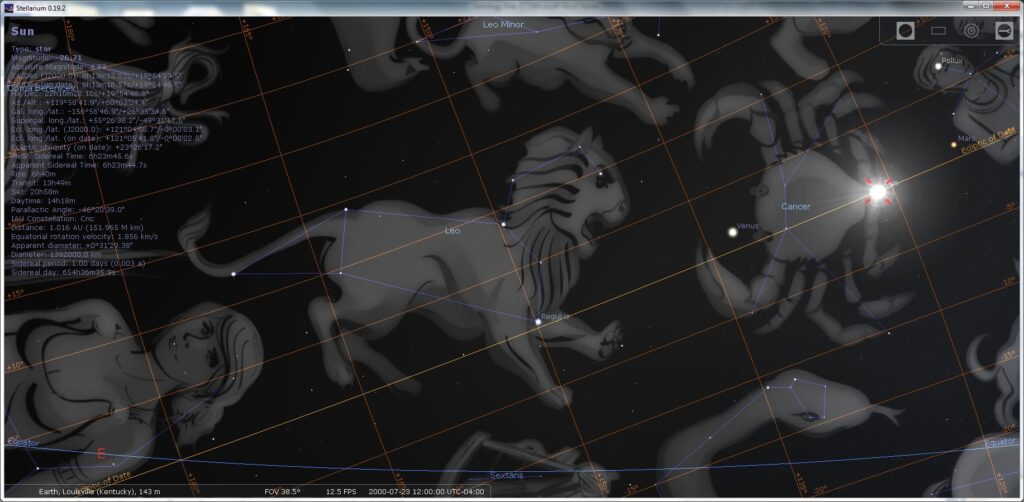Click the Stellarium app icon in title bar
The width and height of the screenshot is (1024, 502).
click(x=7, y=7)
